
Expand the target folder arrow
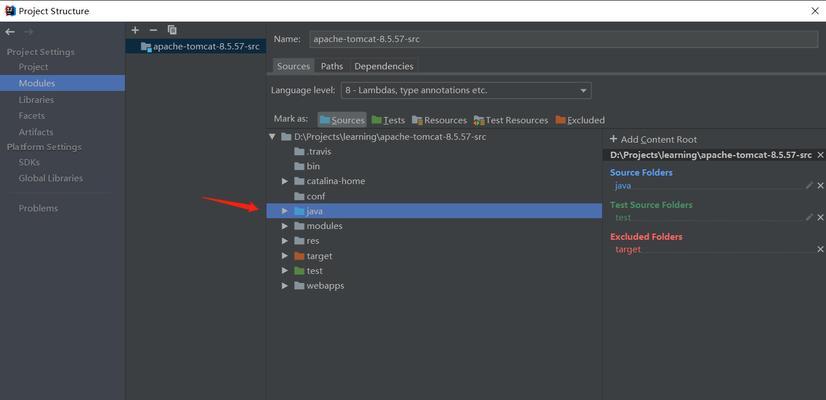tap(284, 256)
